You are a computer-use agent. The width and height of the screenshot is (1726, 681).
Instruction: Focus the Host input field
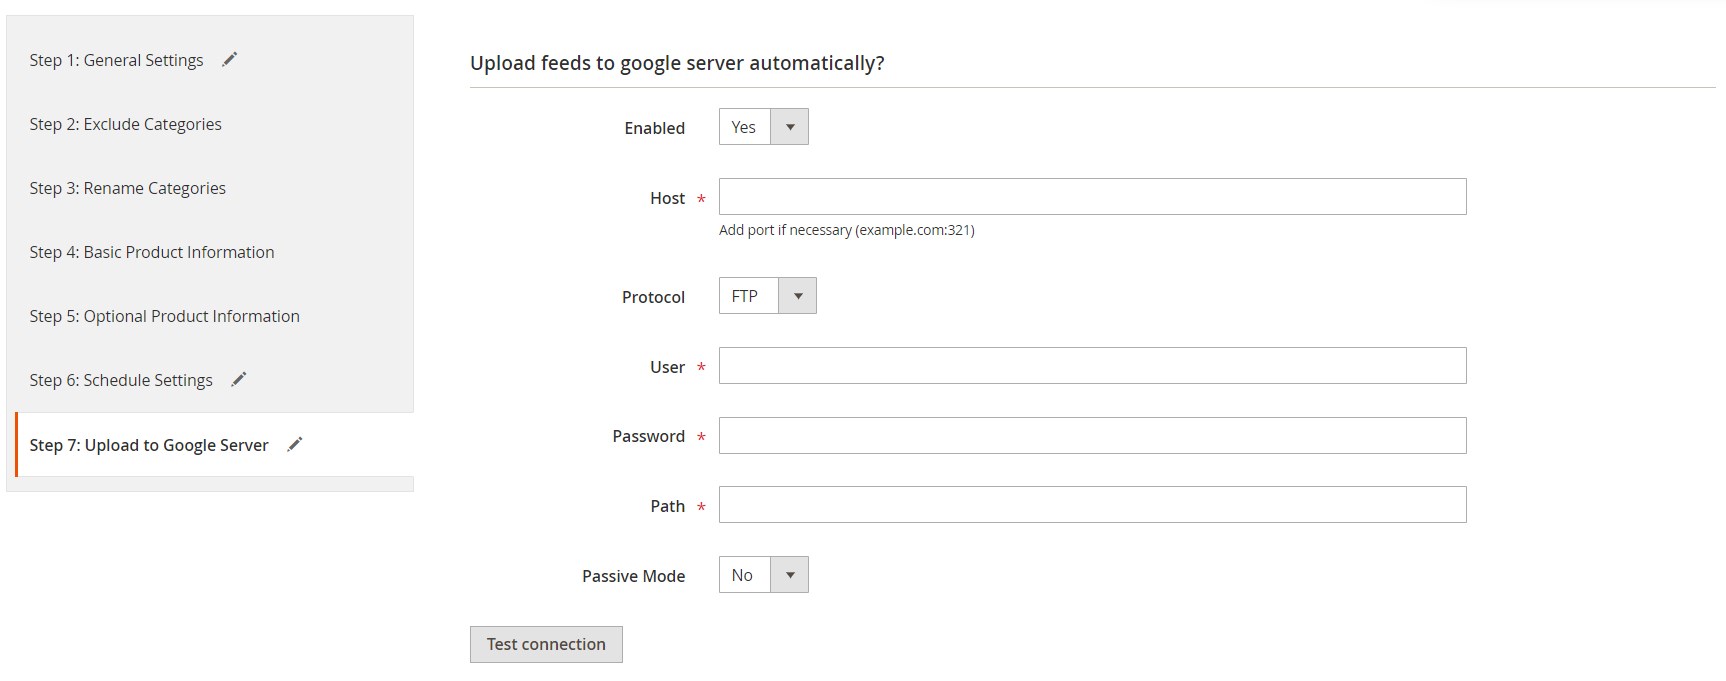pyautogui.click(x=1092, y=197)
